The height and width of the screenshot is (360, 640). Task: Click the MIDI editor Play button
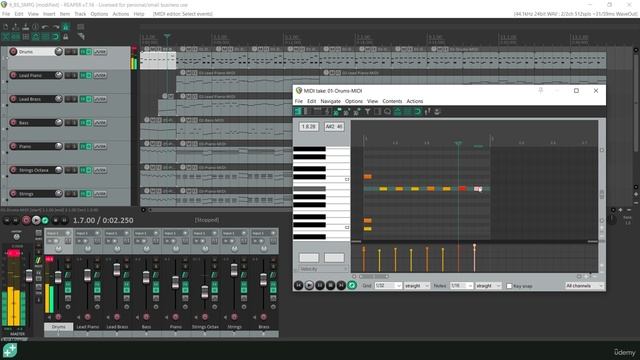309,286
